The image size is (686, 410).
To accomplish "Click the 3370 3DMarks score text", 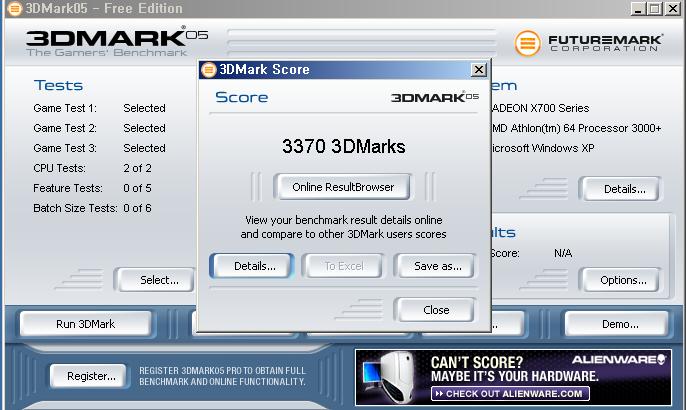I will click(x=343, y=146).
